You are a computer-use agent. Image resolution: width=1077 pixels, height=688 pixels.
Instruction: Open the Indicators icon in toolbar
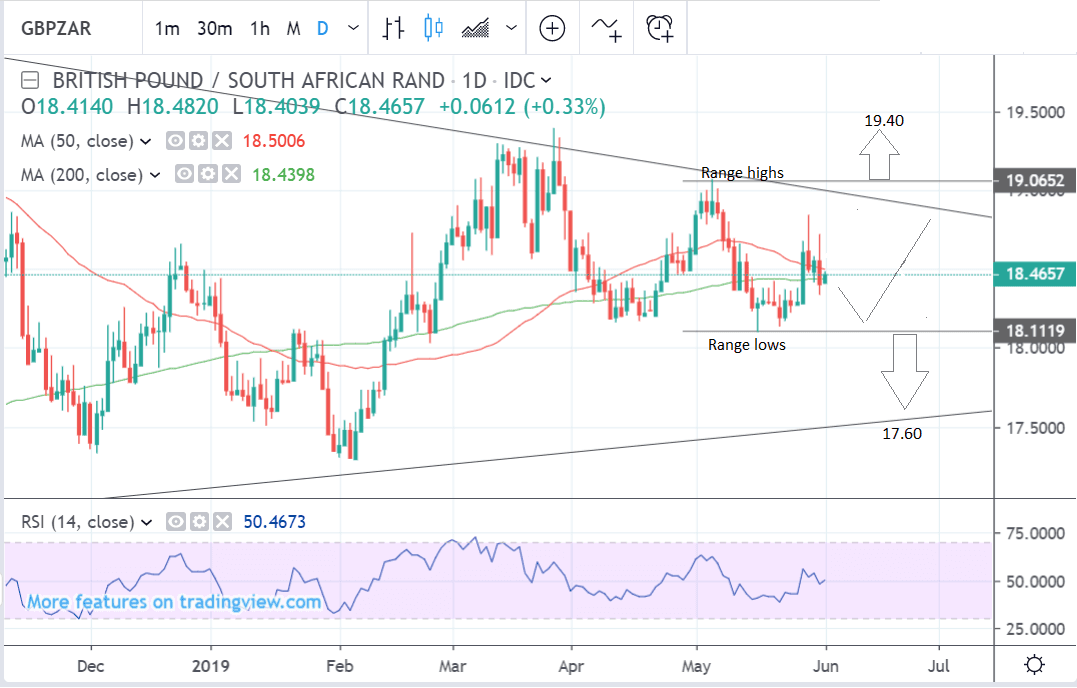coord(606,28)
